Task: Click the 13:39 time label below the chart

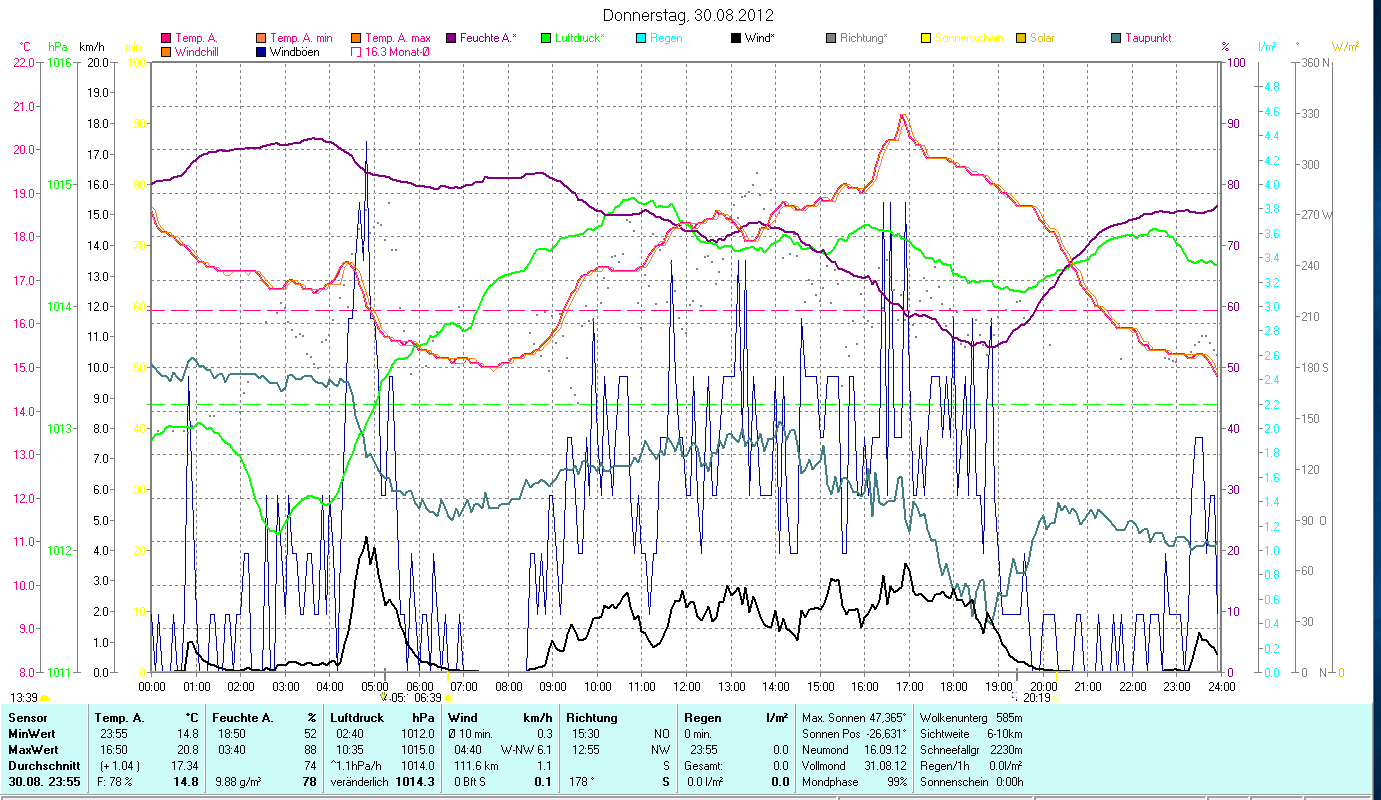Action: (x=24, y=697)
